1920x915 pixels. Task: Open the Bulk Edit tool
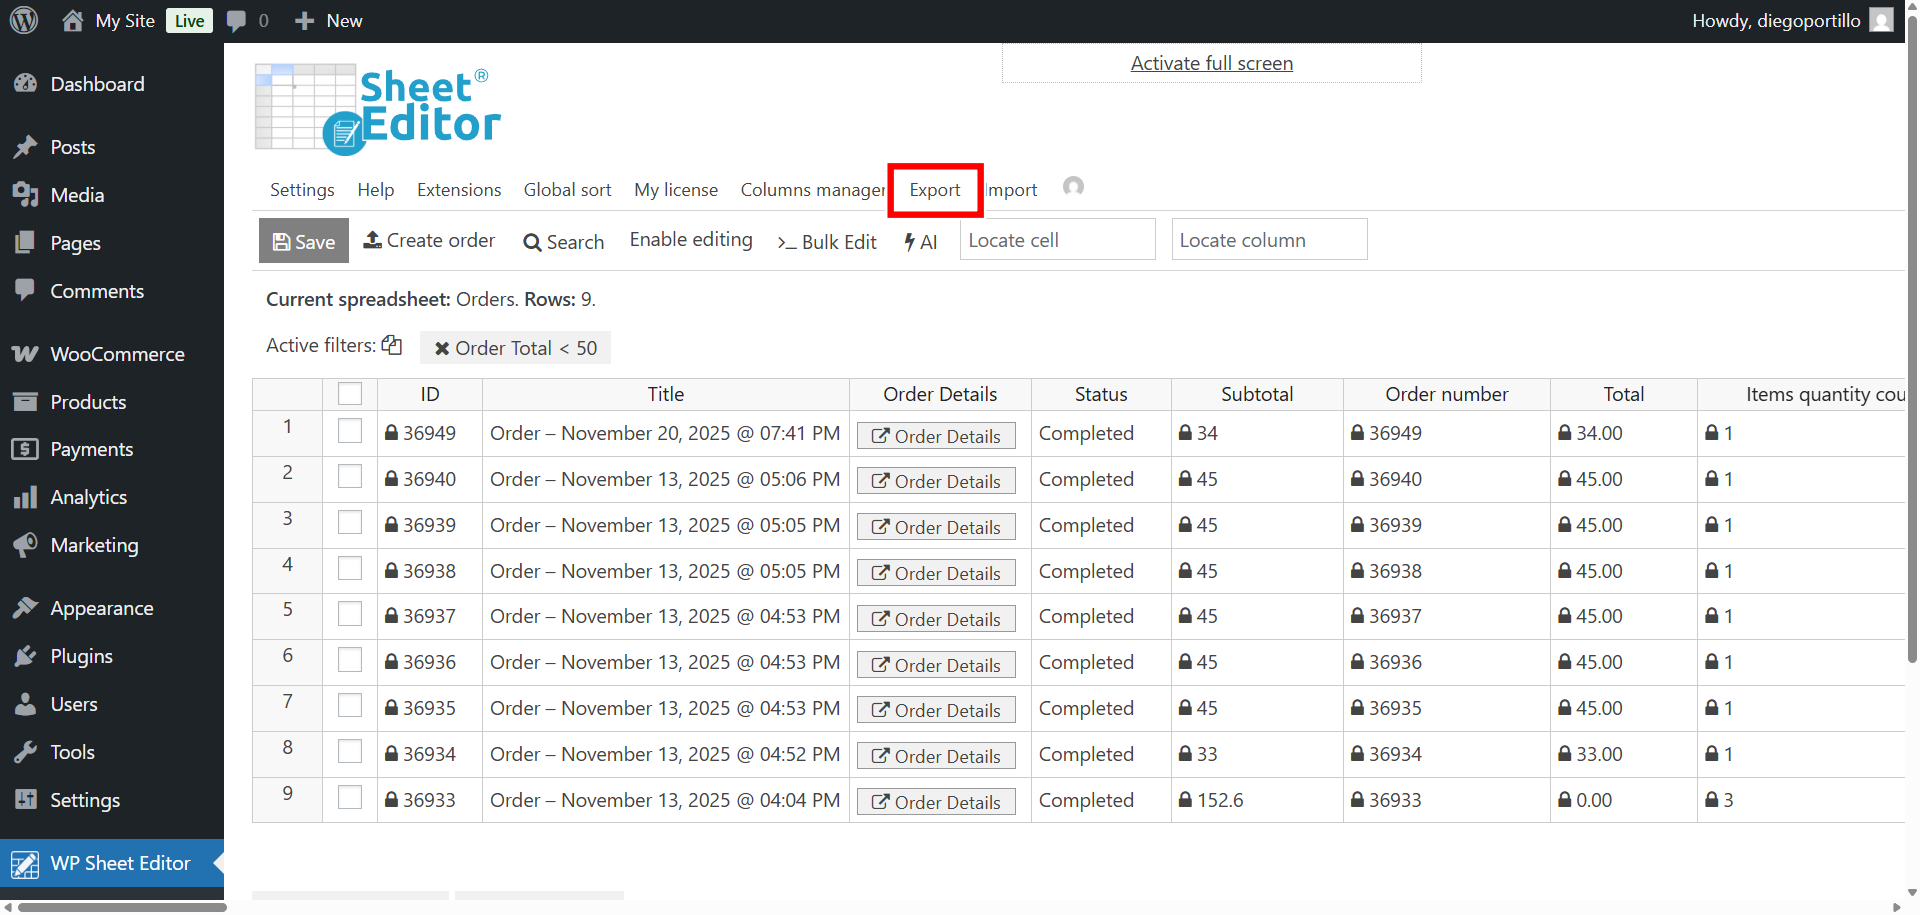[827, 242]
